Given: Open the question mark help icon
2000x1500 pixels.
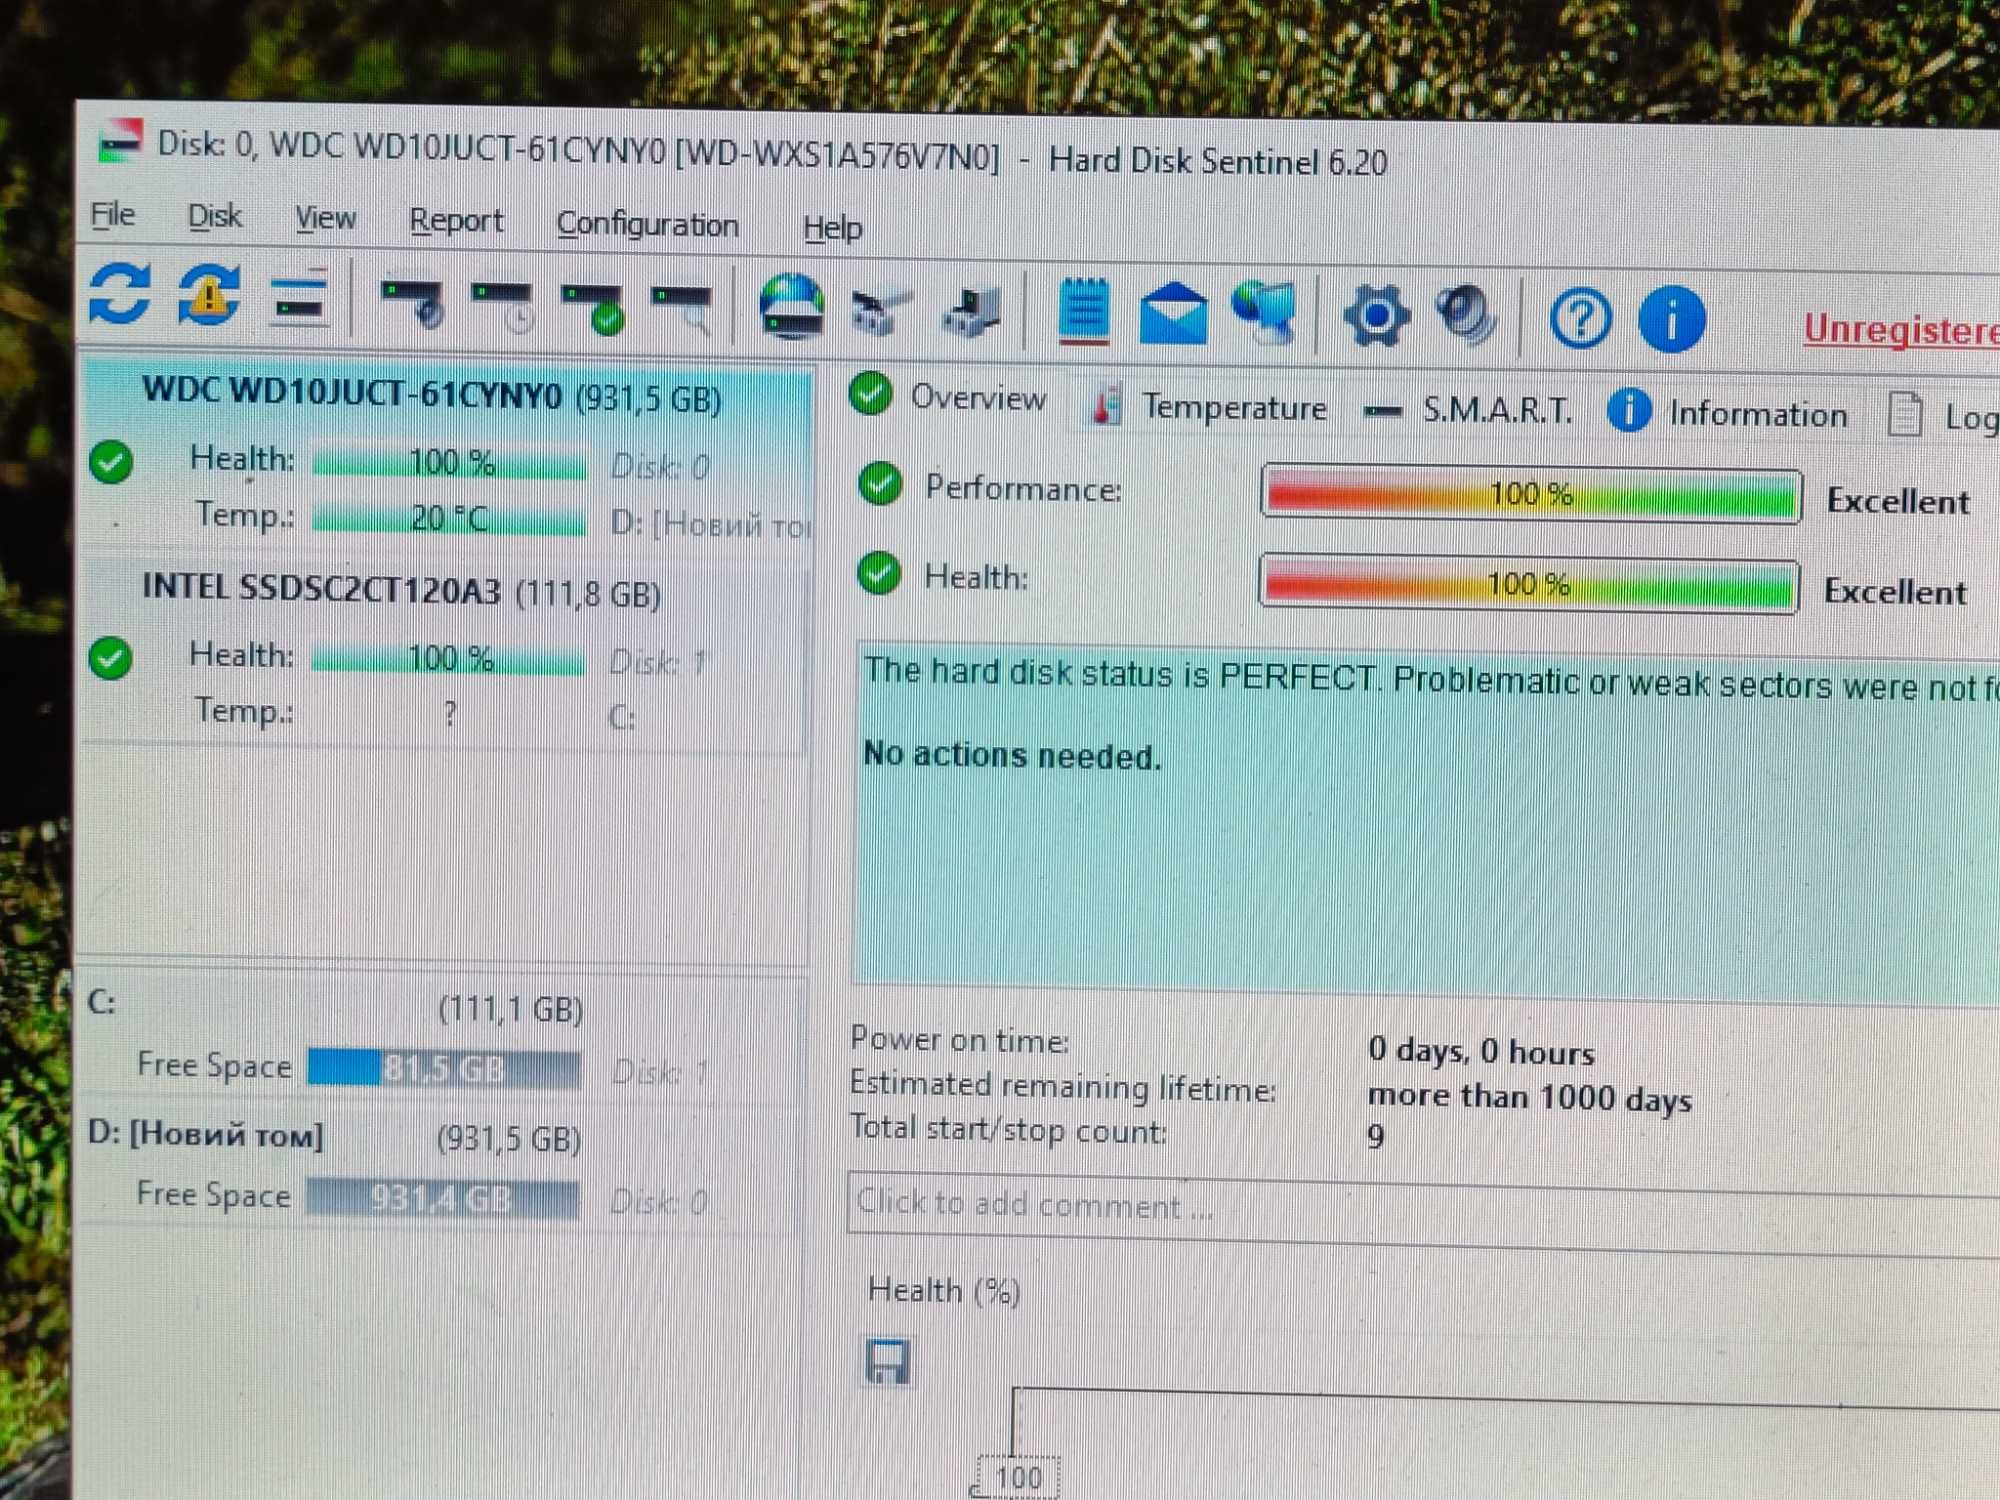Looking at the screenshot, I should coord(1580,320).
